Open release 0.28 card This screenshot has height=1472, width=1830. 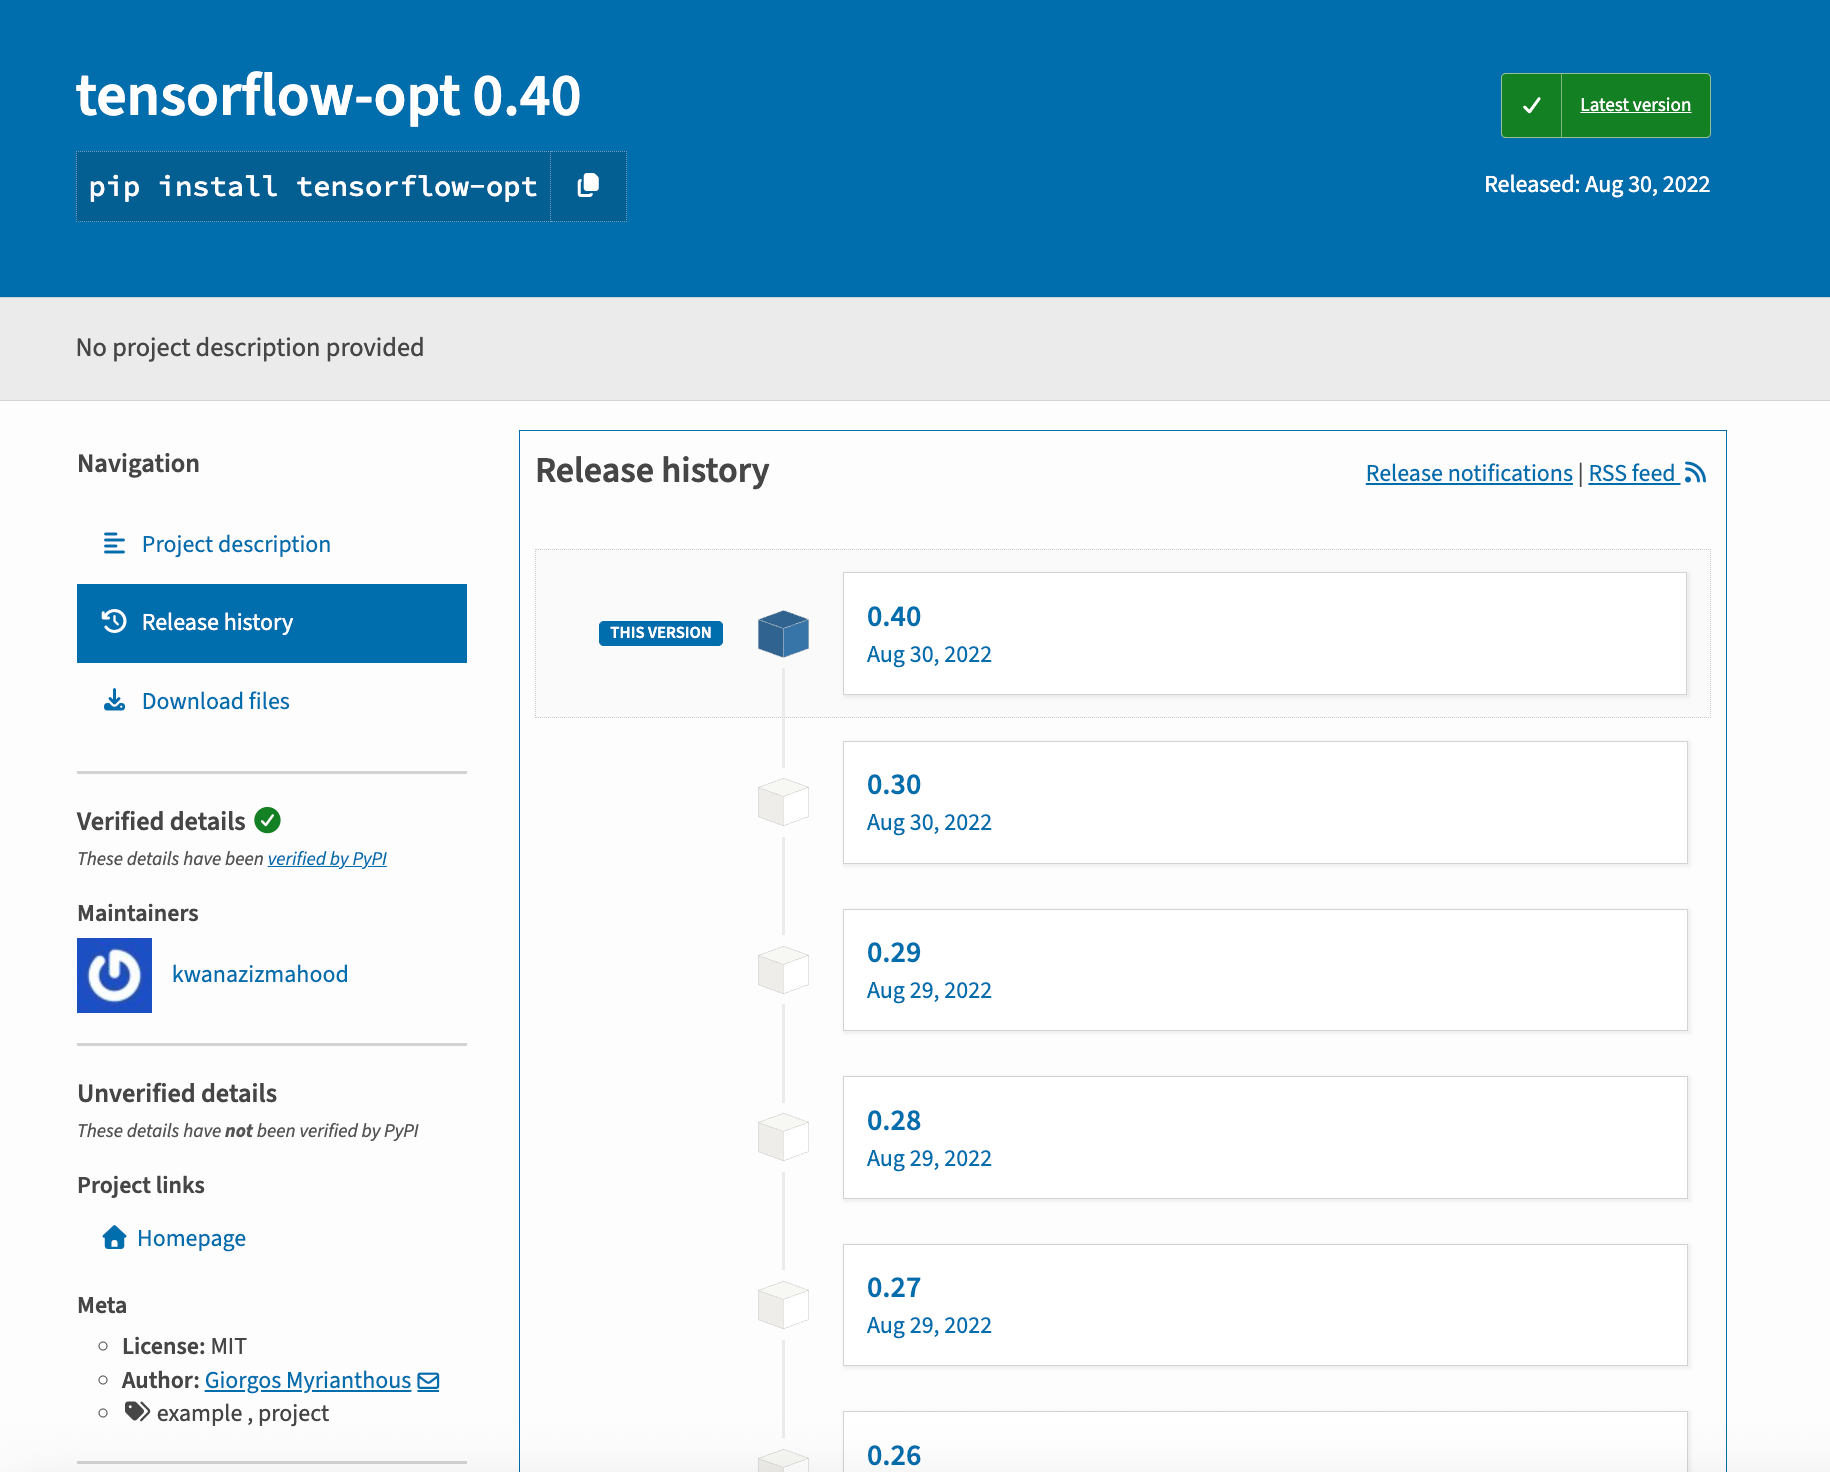tap(1265, 1137)
